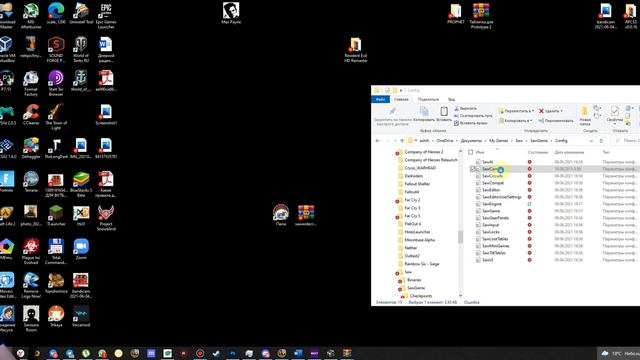
Task: Select the Max Payne desktop icon
Action: pyautogui.click(x=231, y=13)
